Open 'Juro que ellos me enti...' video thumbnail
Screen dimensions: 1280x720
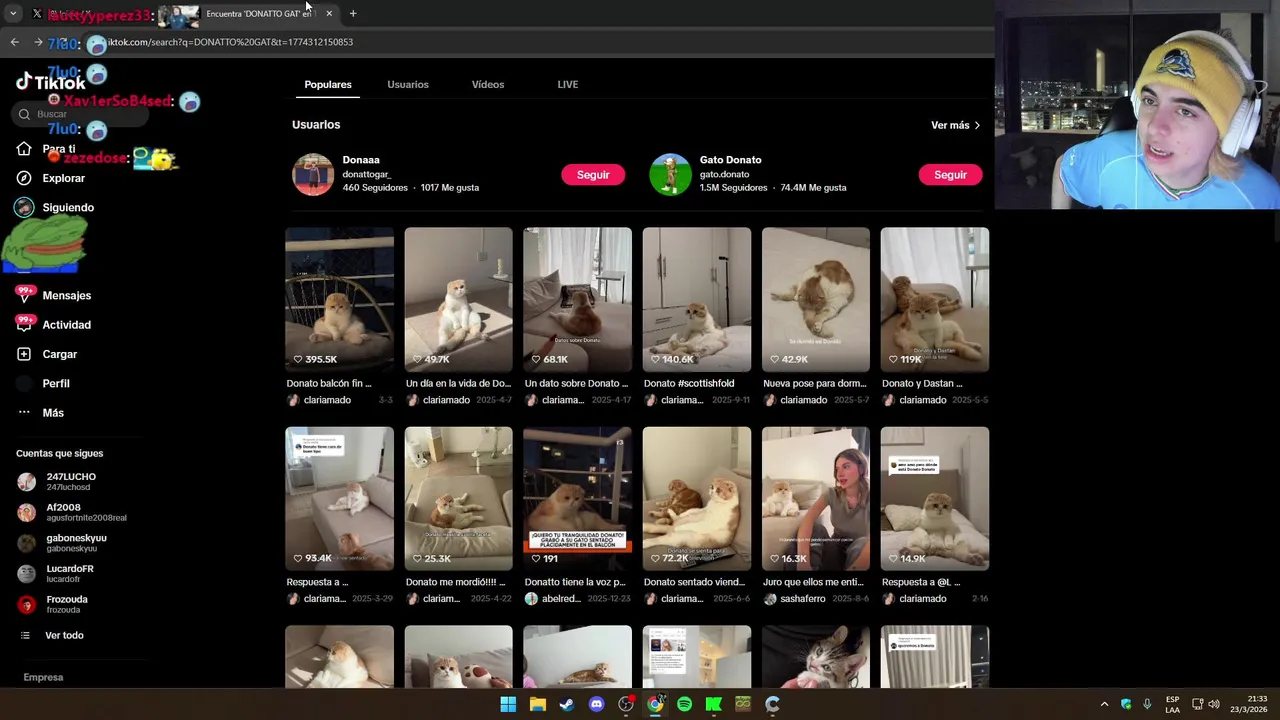tap(815, 499)
